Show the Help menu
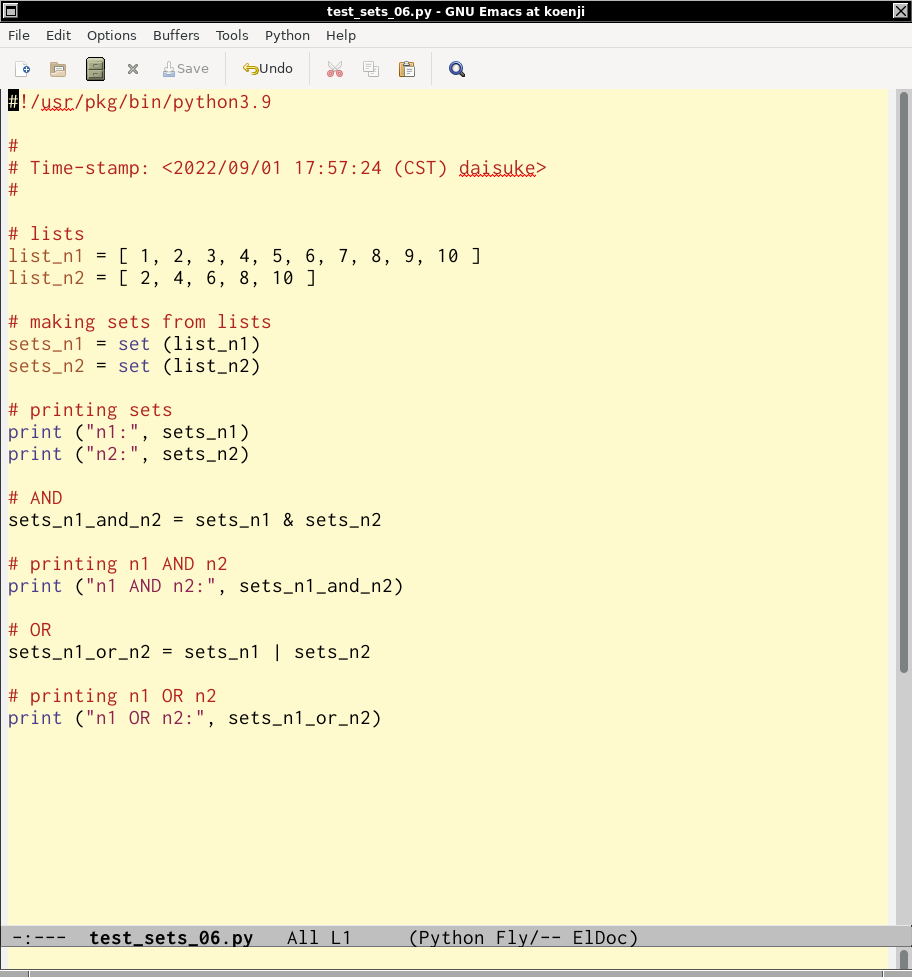The width and height of the screenshot is (912, 977). coord(341,35)
